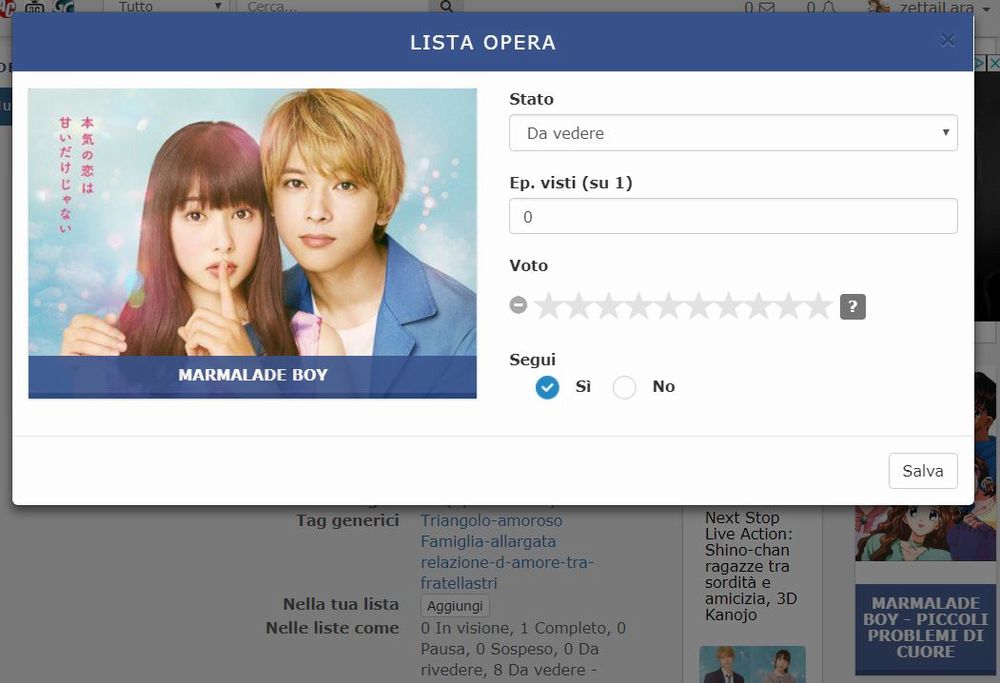The height and width of the screenshot is (683, 1000).
Task: Rate with the sixth star
Action: pos(698,306)
